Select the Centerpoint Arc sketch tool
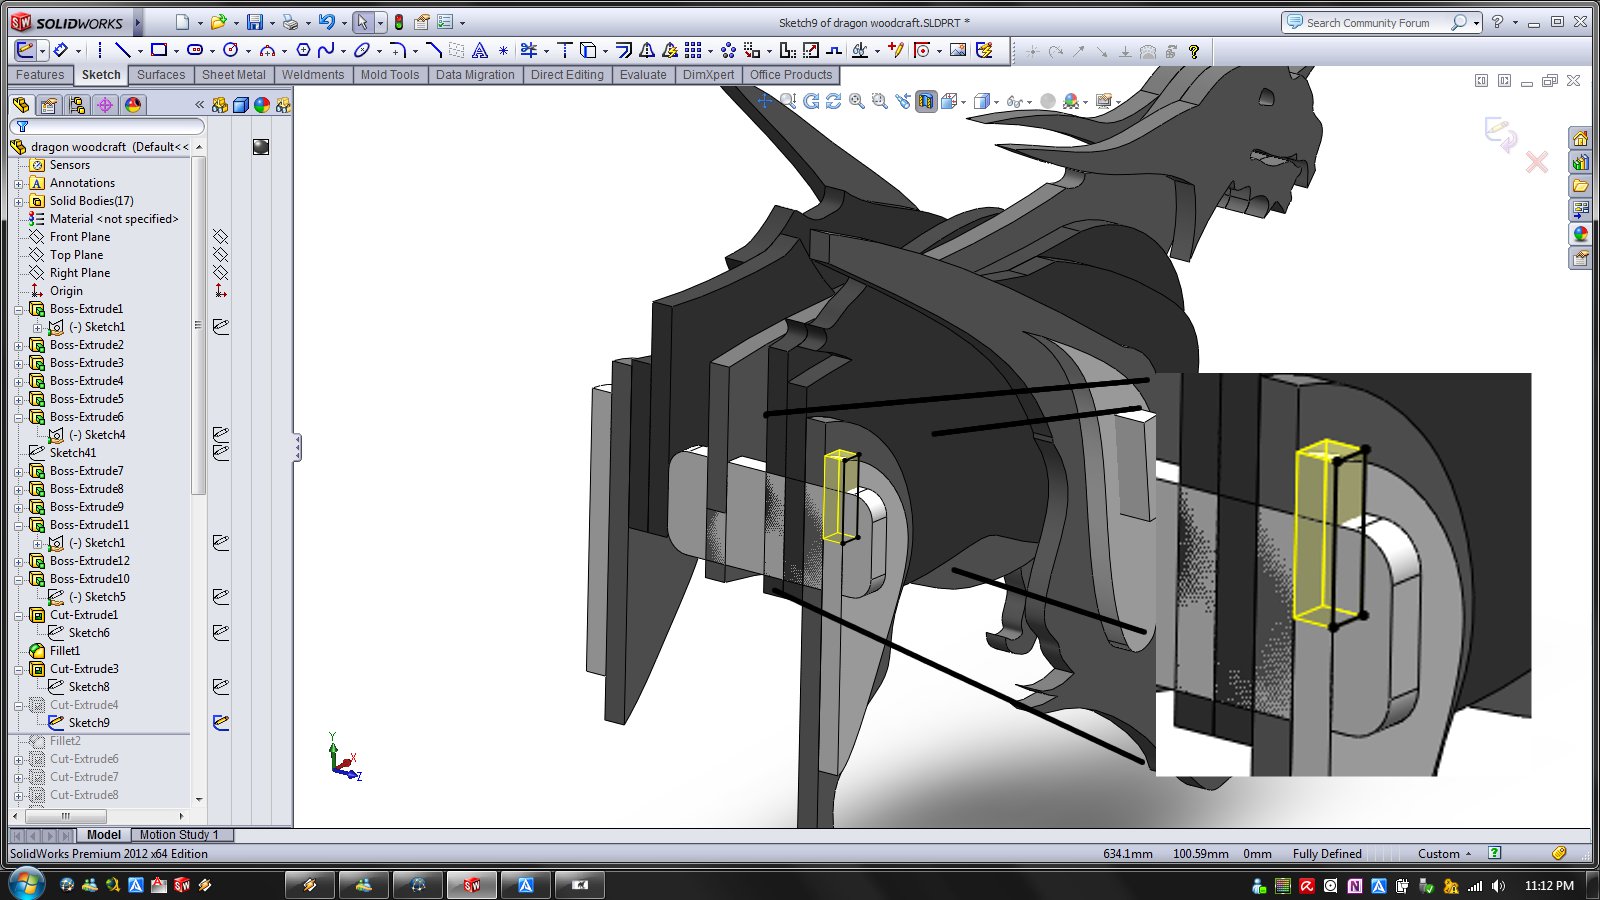This screenshot has width=1600, height=900. click(267, 50)
